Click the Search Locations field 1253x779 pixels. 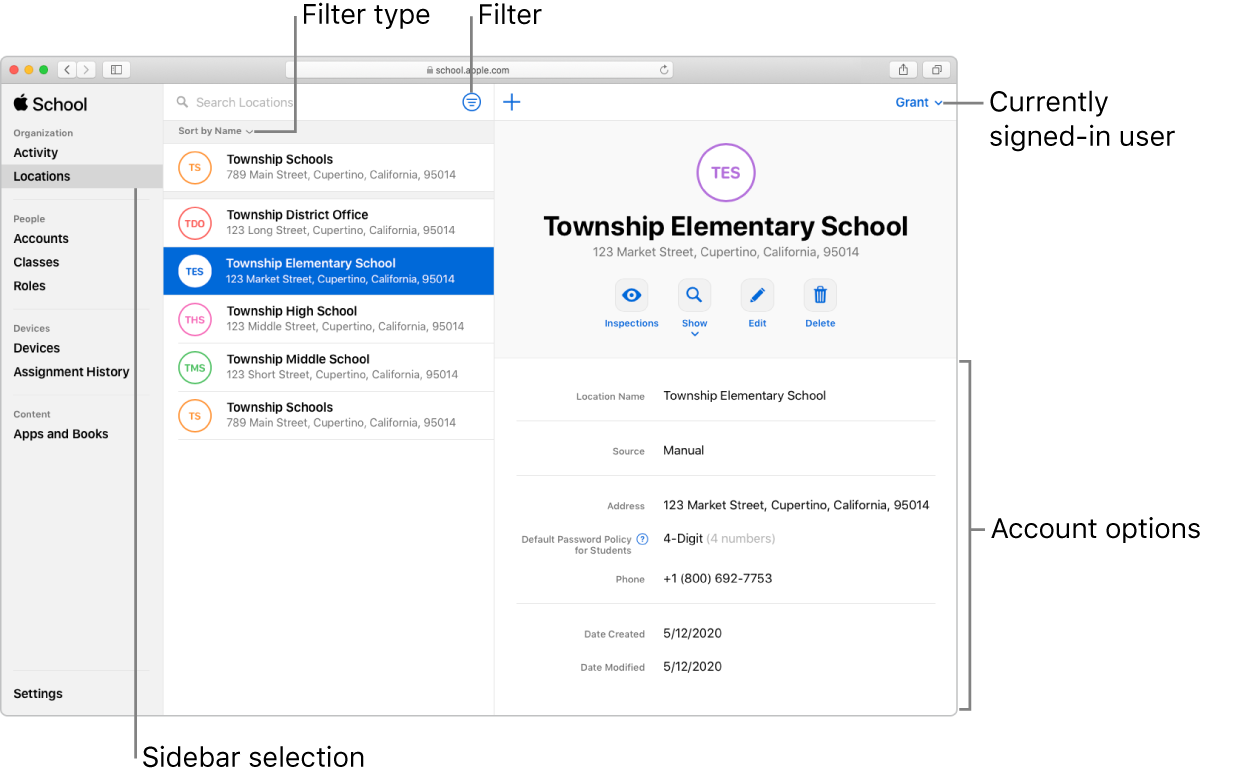click(x=310, y=102)
